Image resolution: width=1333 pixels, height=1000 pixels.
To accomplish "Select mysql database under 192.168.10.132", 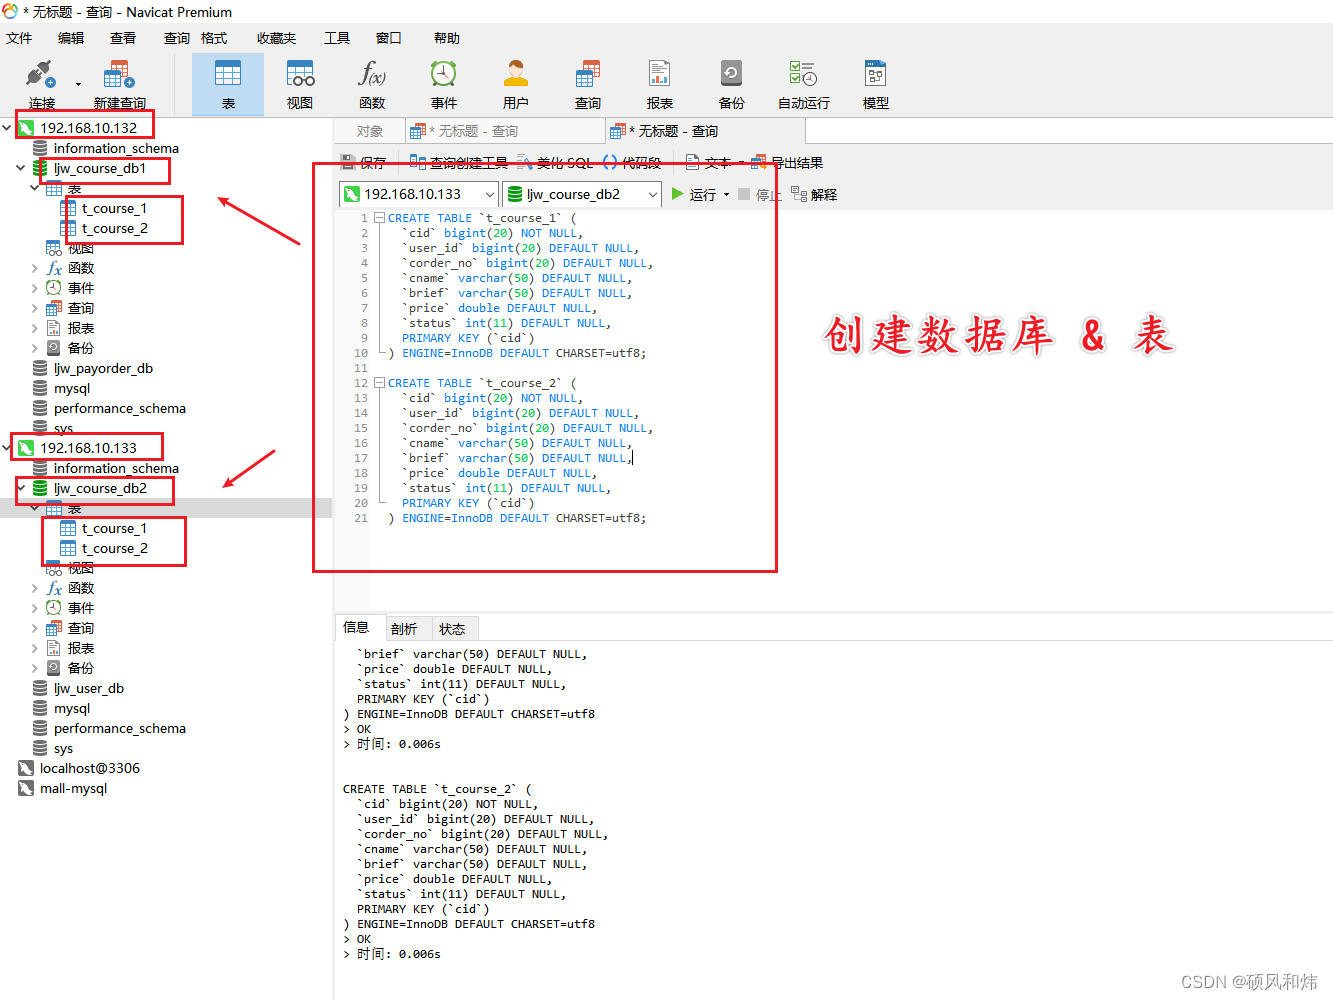I will (72, 388).
